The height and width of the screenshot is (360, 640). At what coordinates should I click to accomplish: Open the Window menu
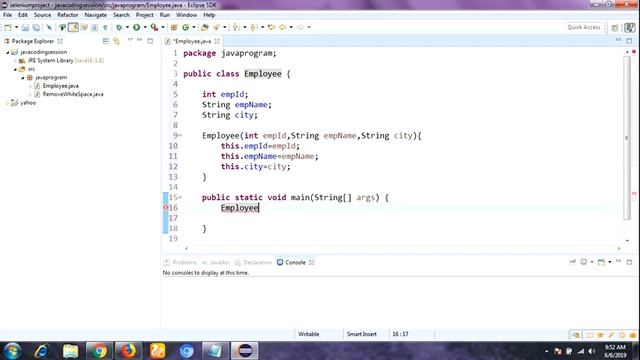pyautogui.click(x=187, y=15)
